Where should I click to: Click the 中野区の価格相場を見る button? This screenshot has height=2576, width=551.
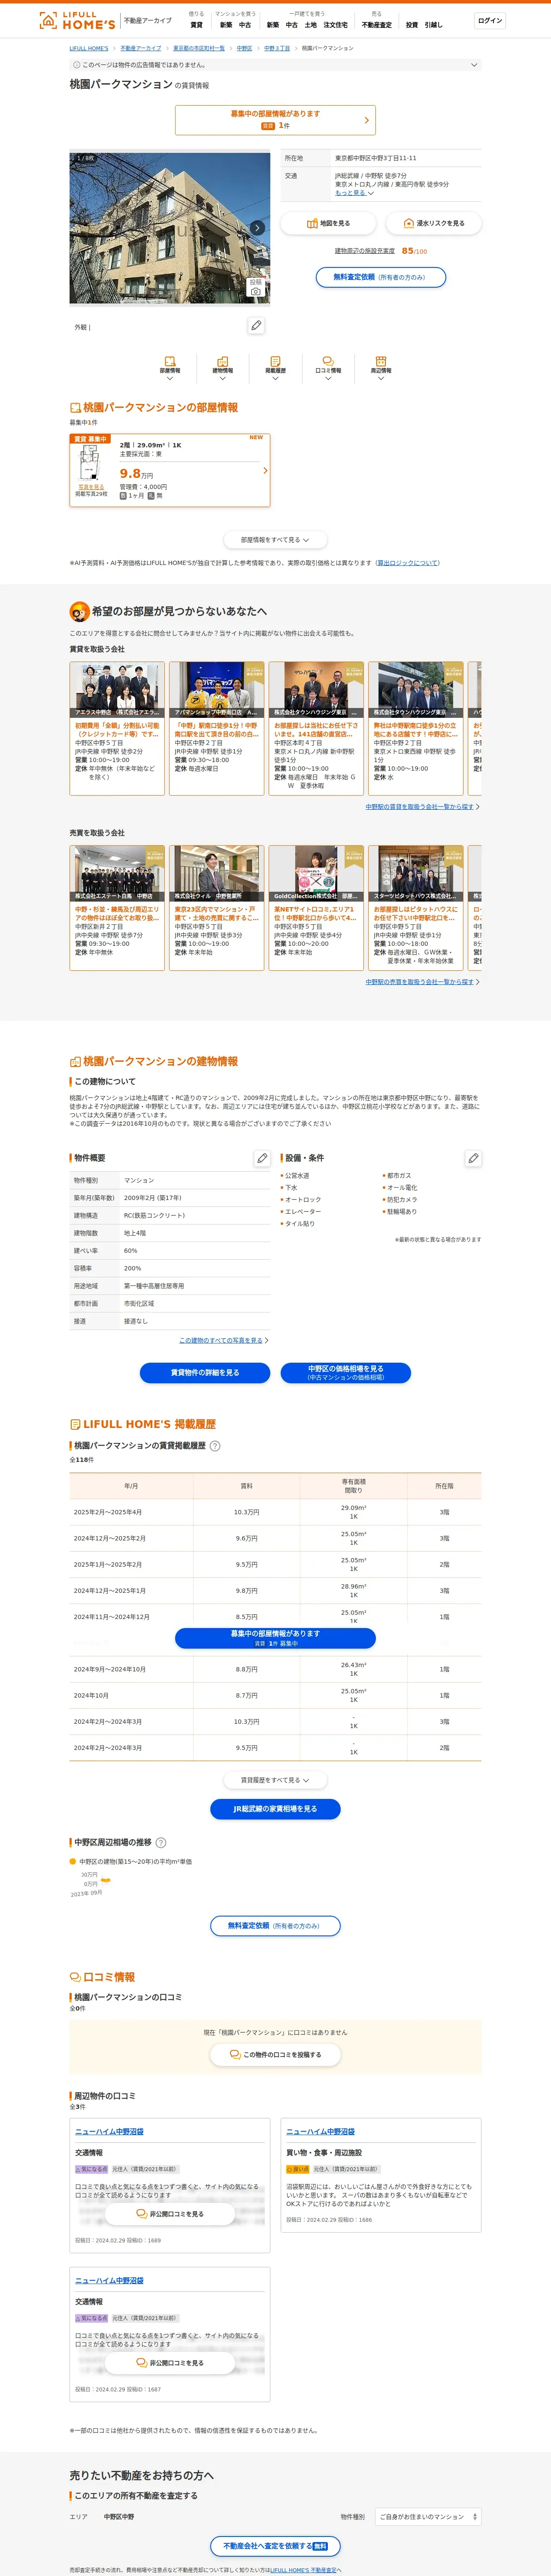point(345,1373)
